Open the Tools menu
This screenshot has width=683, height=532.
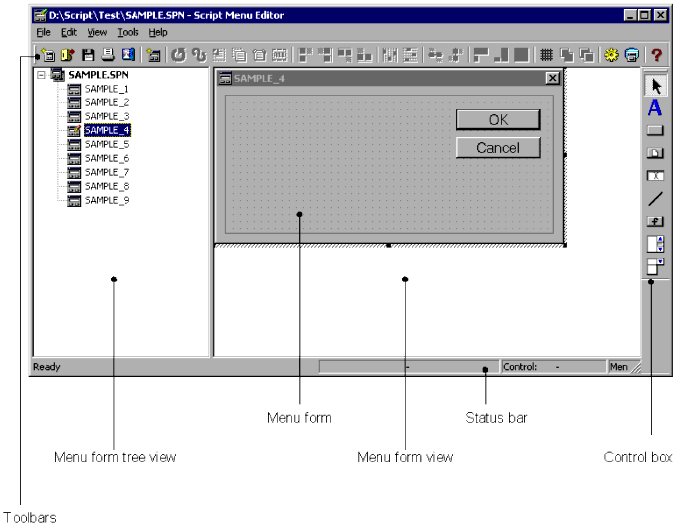[x=127, y=32]
